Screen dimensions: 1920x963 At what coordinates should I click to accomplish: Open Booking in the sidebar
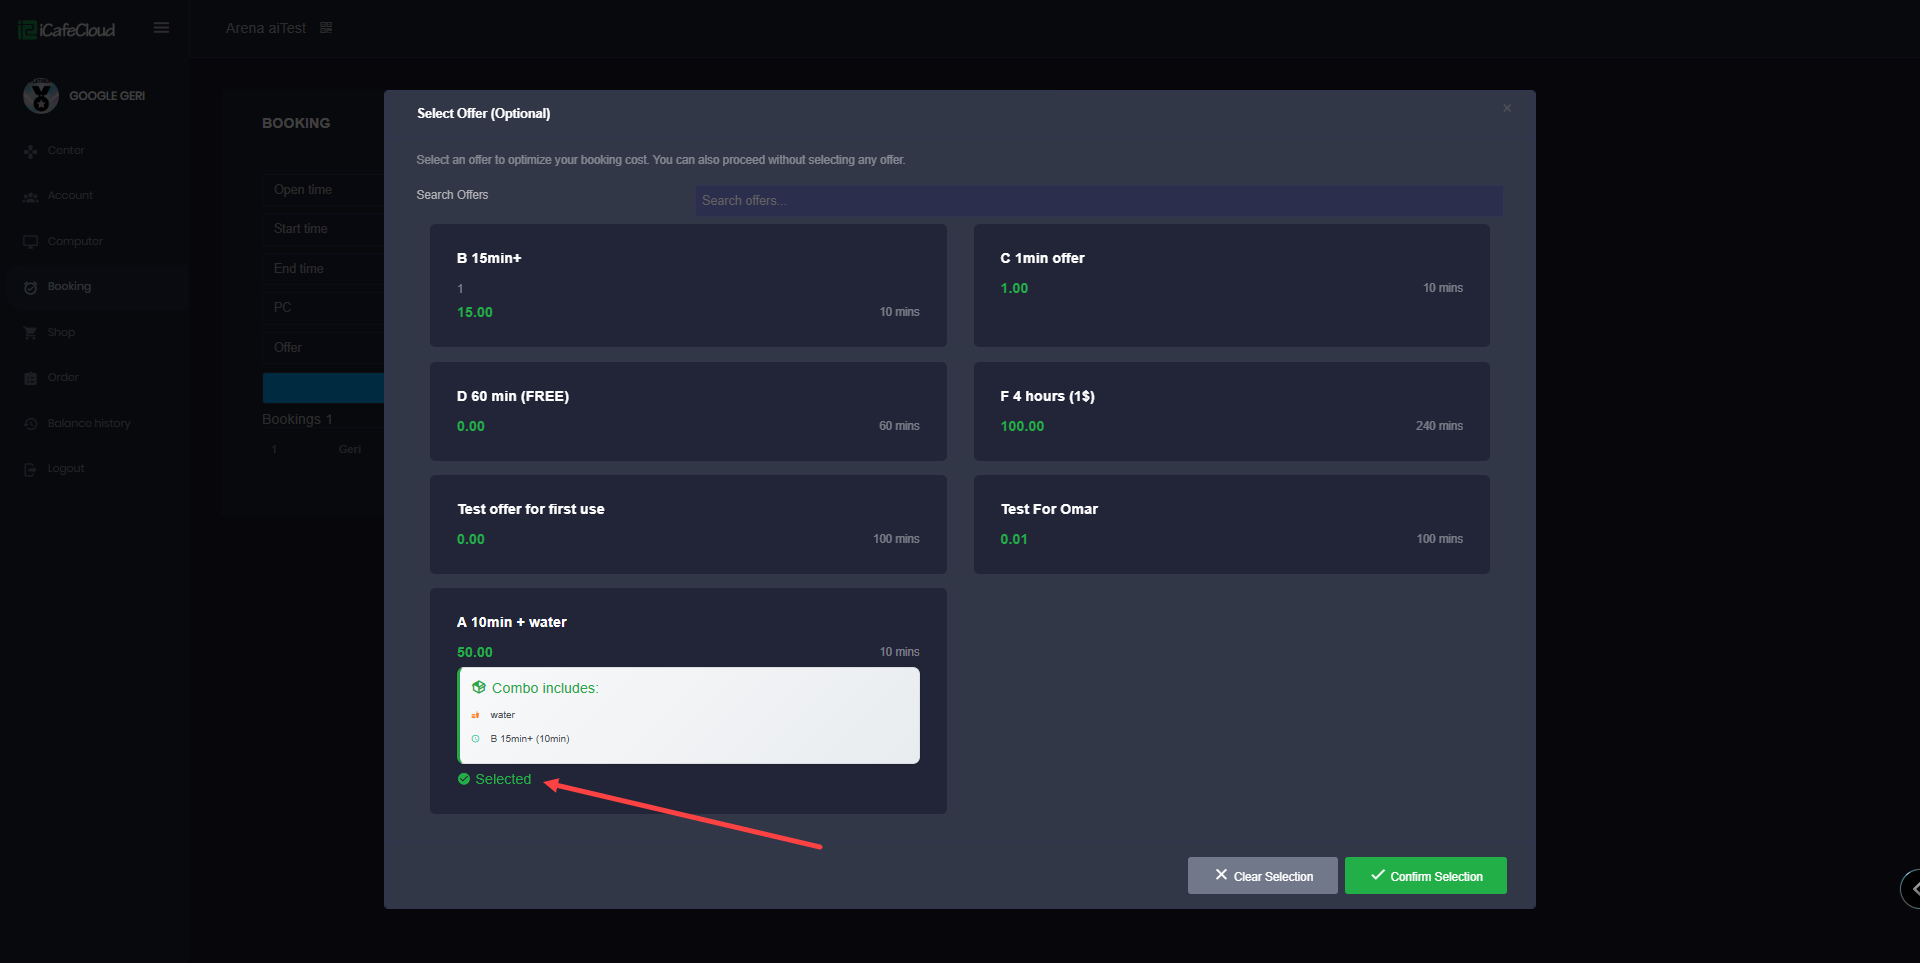[69, 287]
